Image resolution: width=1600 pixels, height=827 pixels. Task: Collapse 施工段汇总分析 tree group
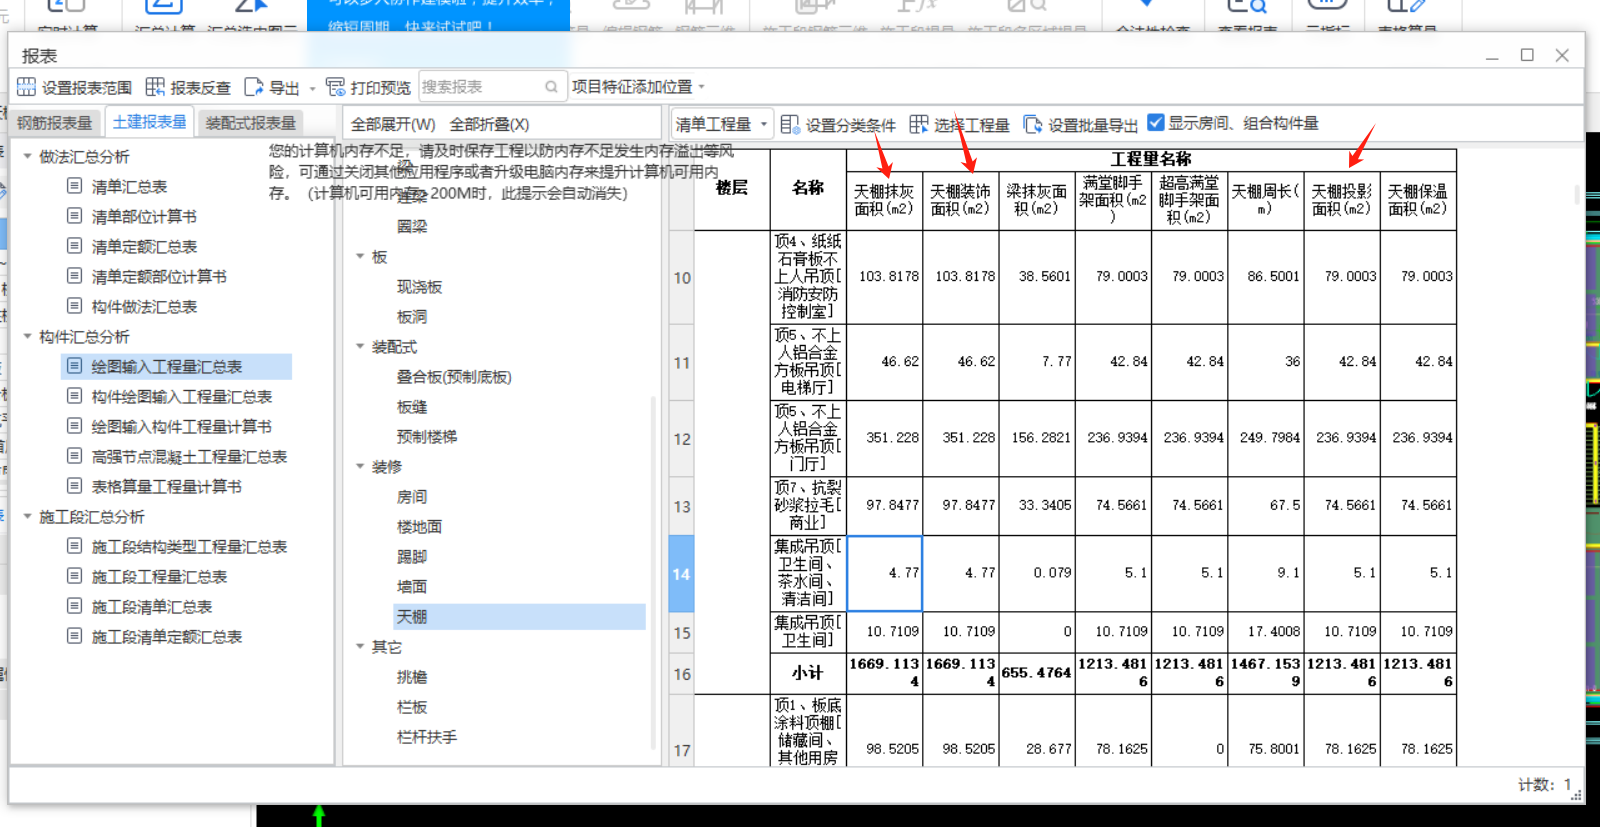27,517
